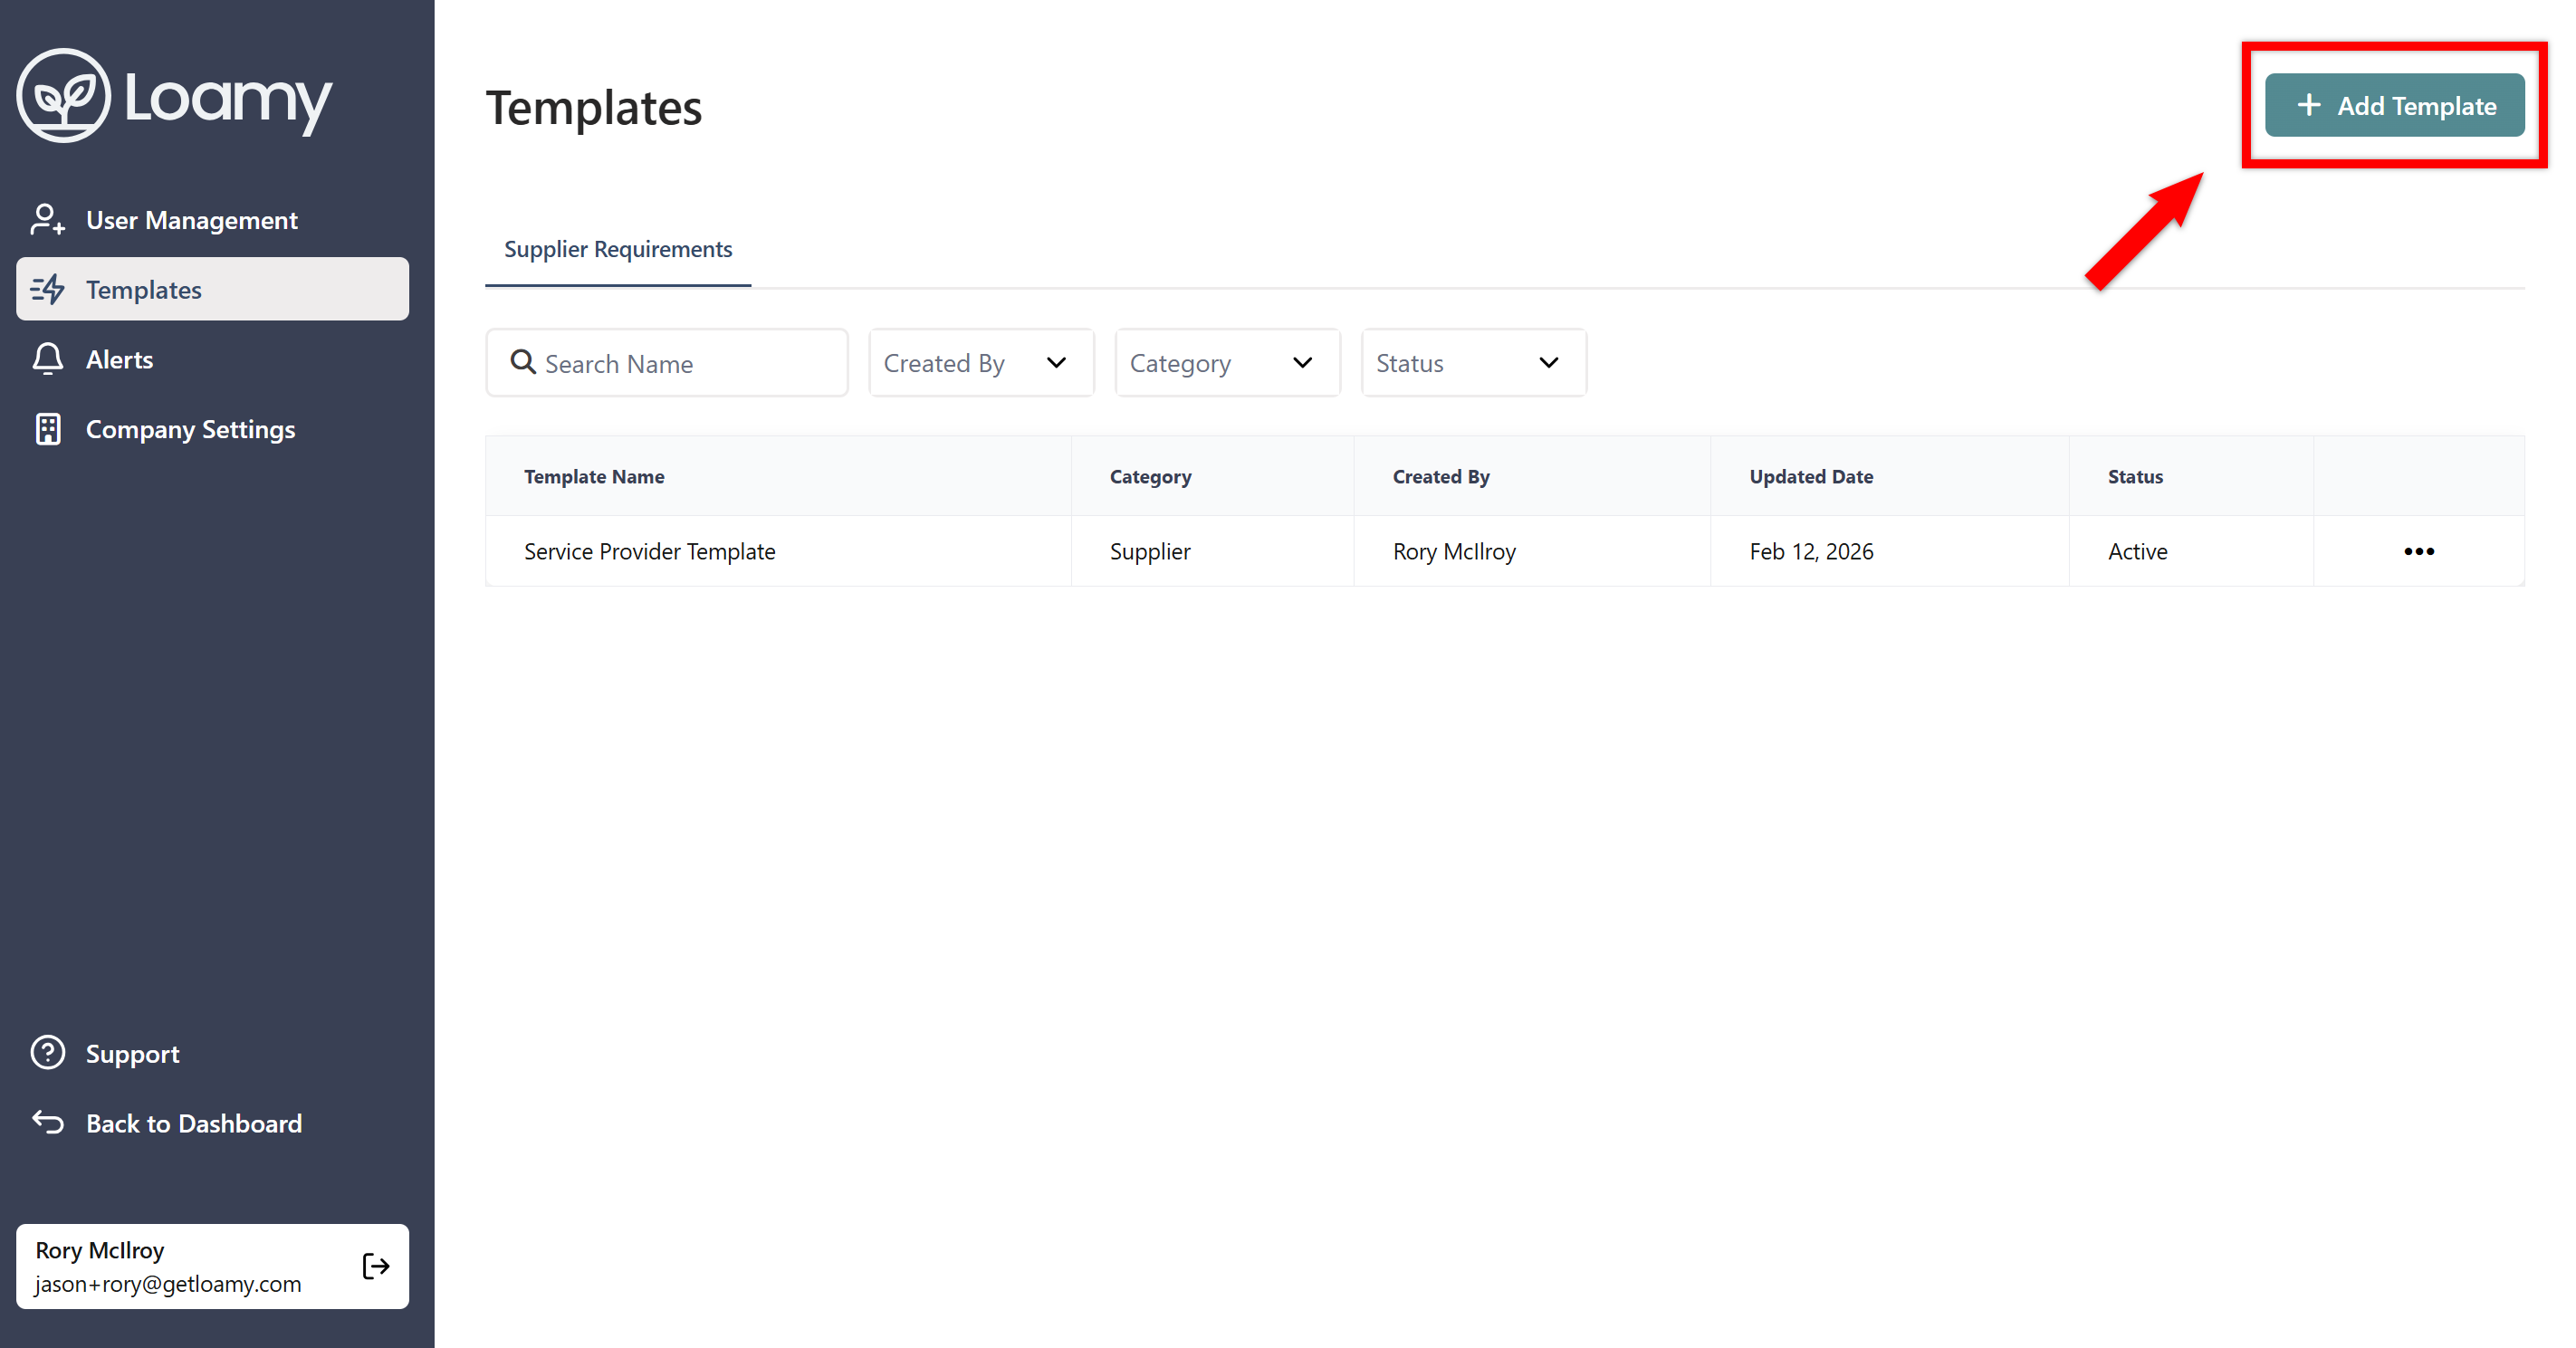Screen dimensions: 2576x1348
Task: Open Alerts in the sidebar menu
Action: click(119, 359)
